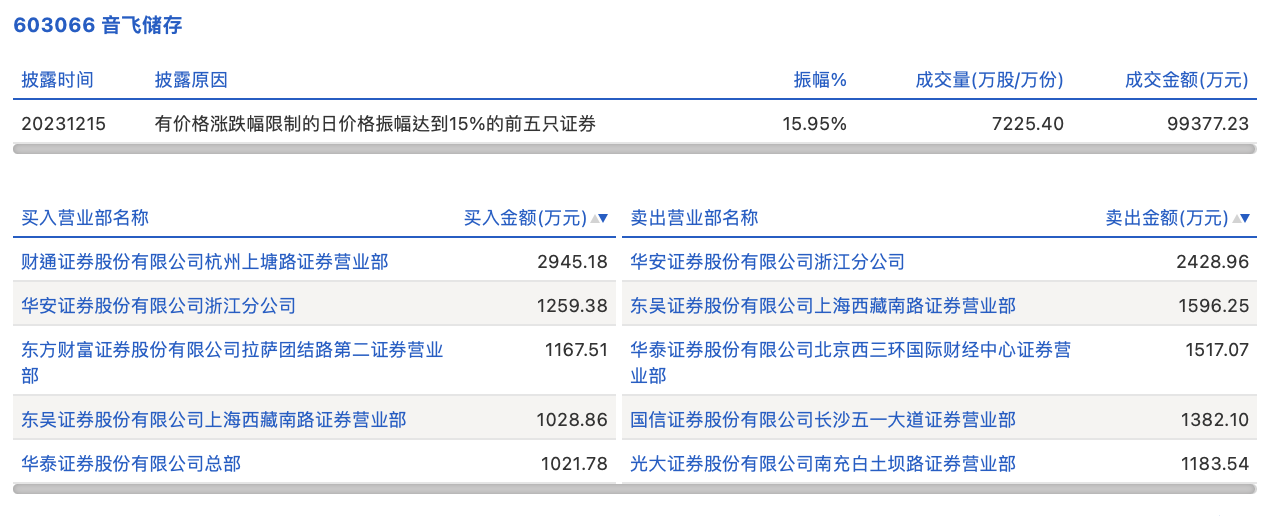The height and width of the screenshot is (516, 1270).
Task: Click the scrollbar below the buy/sell tables
Action: click(x=634, y=489)
